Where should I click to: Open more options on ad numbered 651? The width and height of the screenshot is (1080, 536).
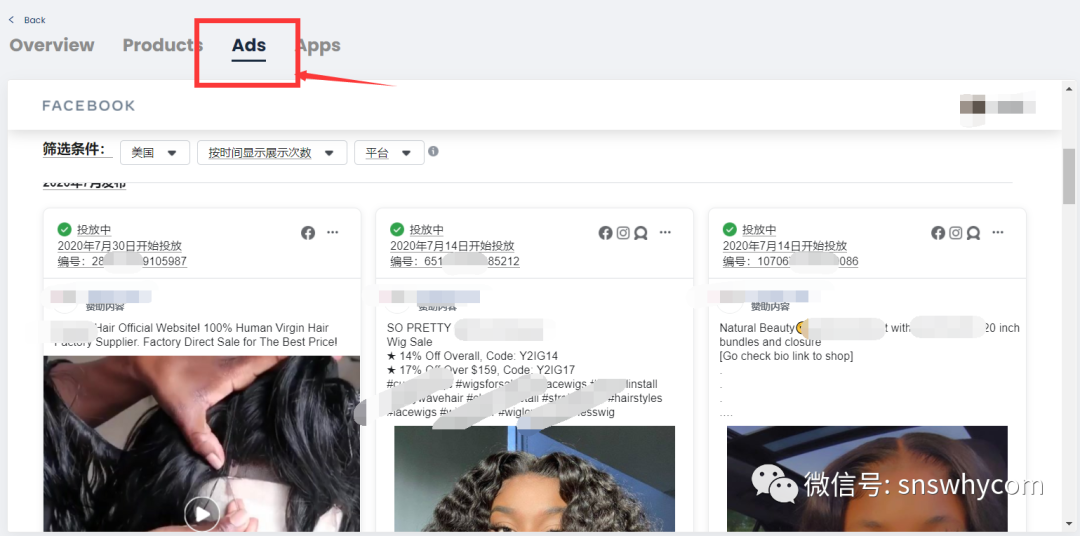coord(665,233)
